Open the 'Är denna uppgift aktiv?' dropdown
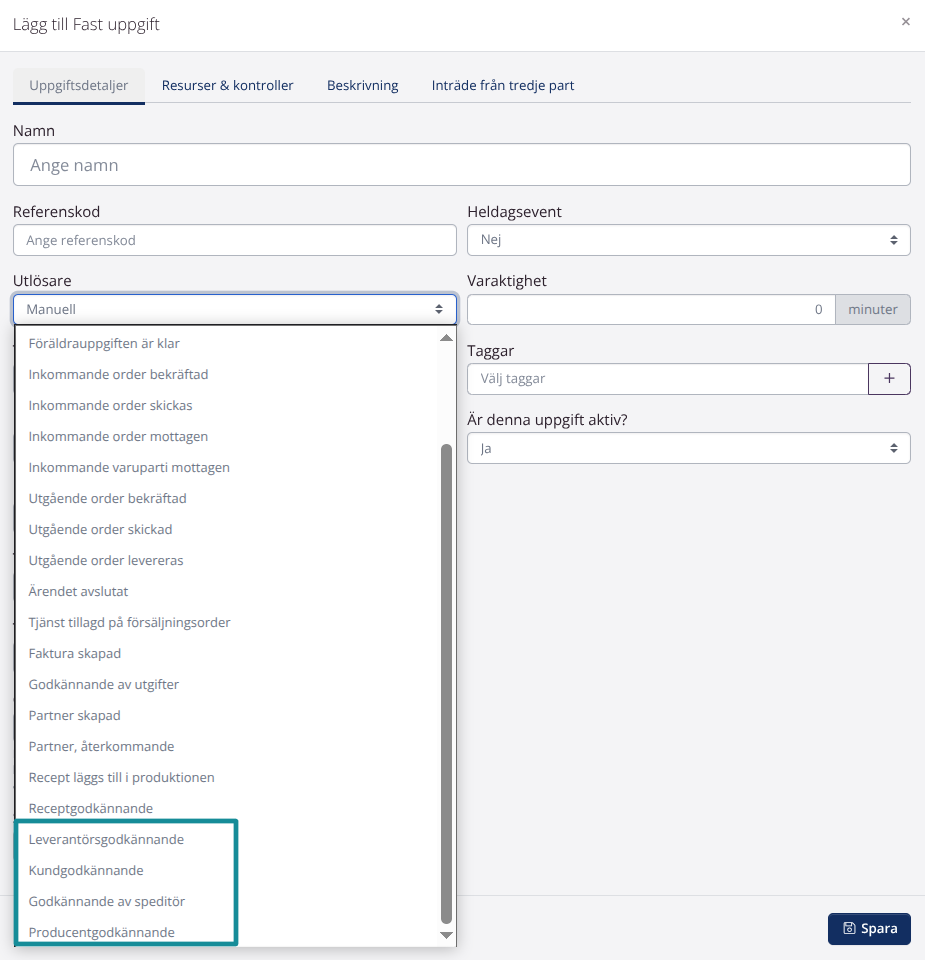This screenshot has width=925, height=960. (688, 449)
